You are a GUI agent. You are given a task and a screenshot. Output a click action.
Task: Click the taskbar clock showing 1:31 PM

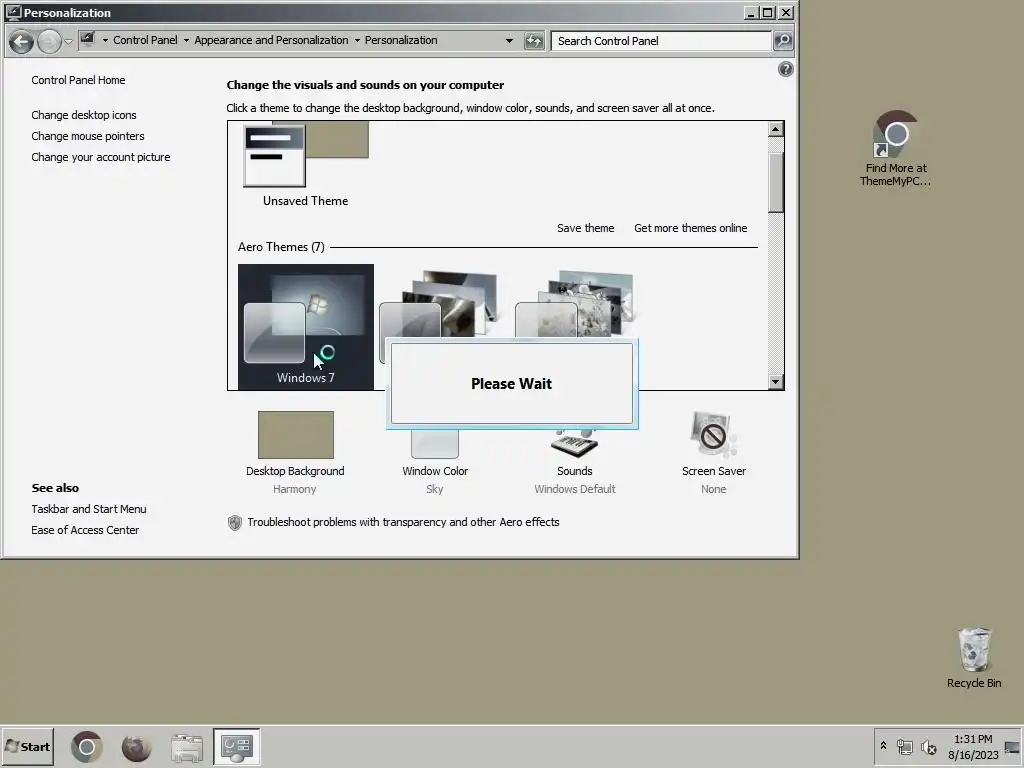(x=973, y=747)
